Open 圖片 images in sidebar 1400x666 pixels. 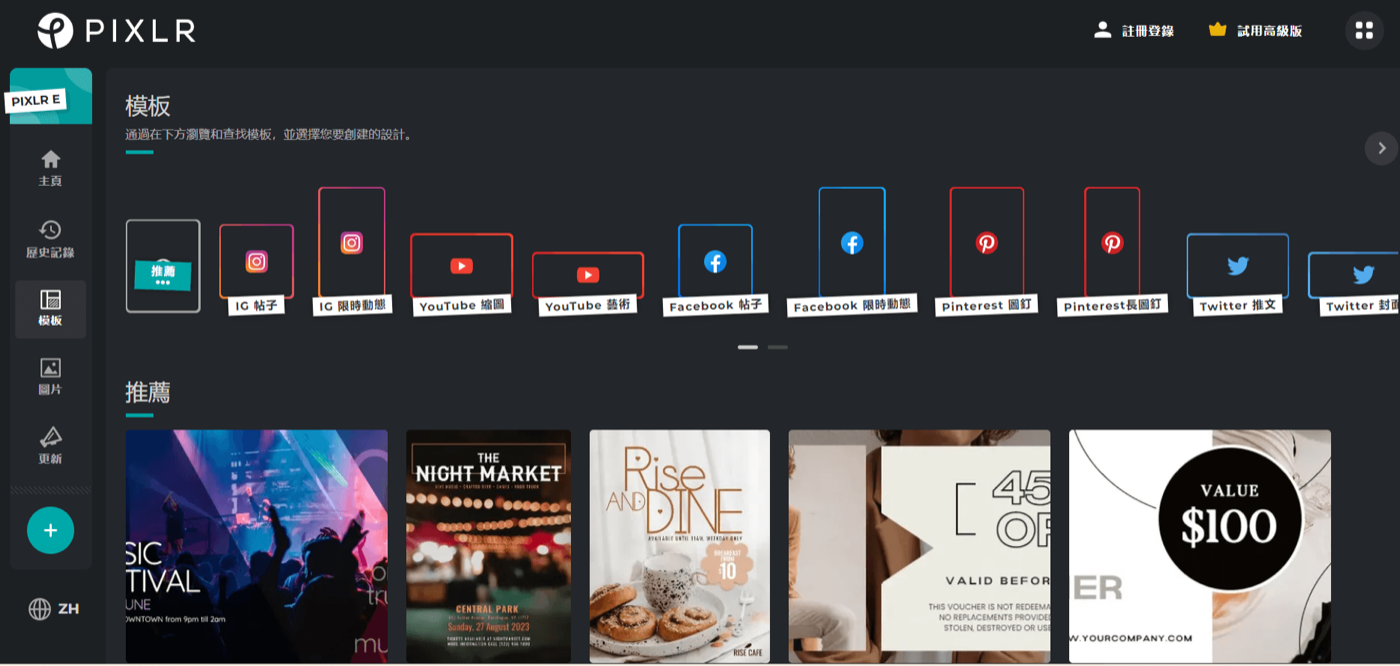click(50, 377)
